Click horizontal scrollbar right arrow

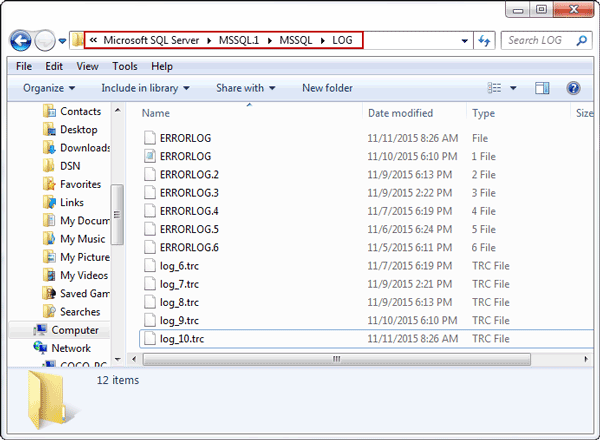point(586,359)
